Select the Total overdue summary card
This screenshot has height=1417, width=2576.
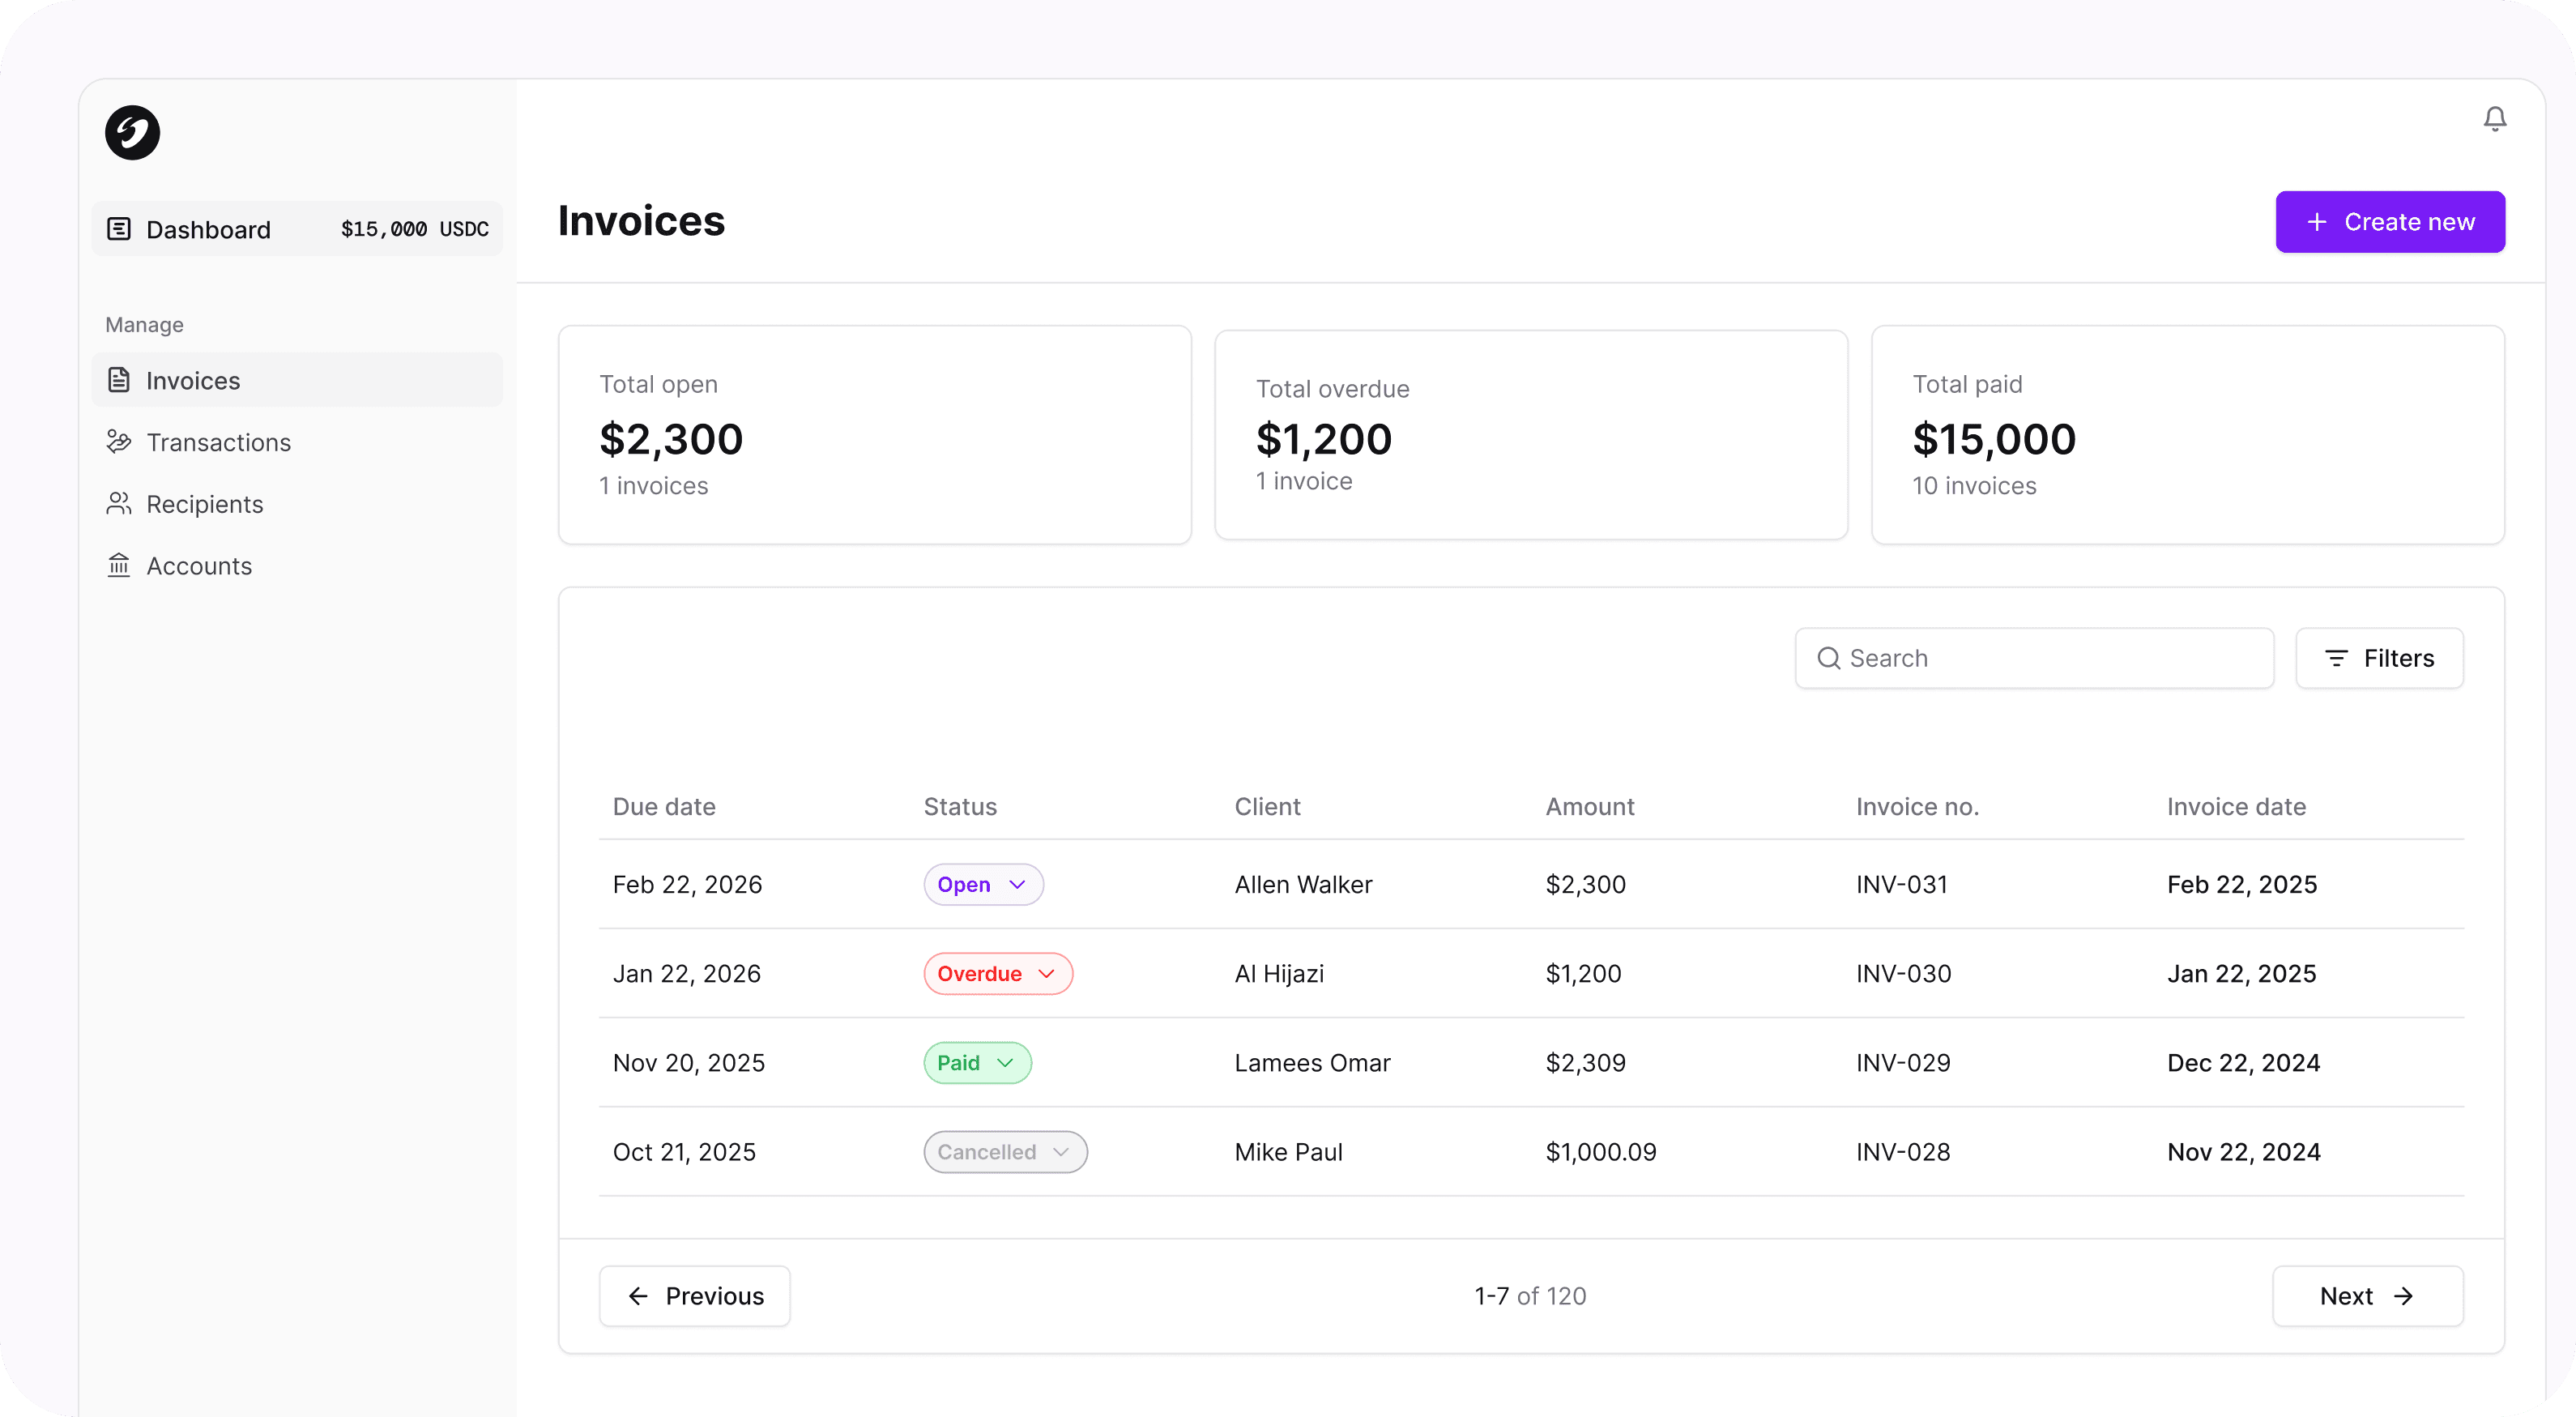coord(1530,435)
